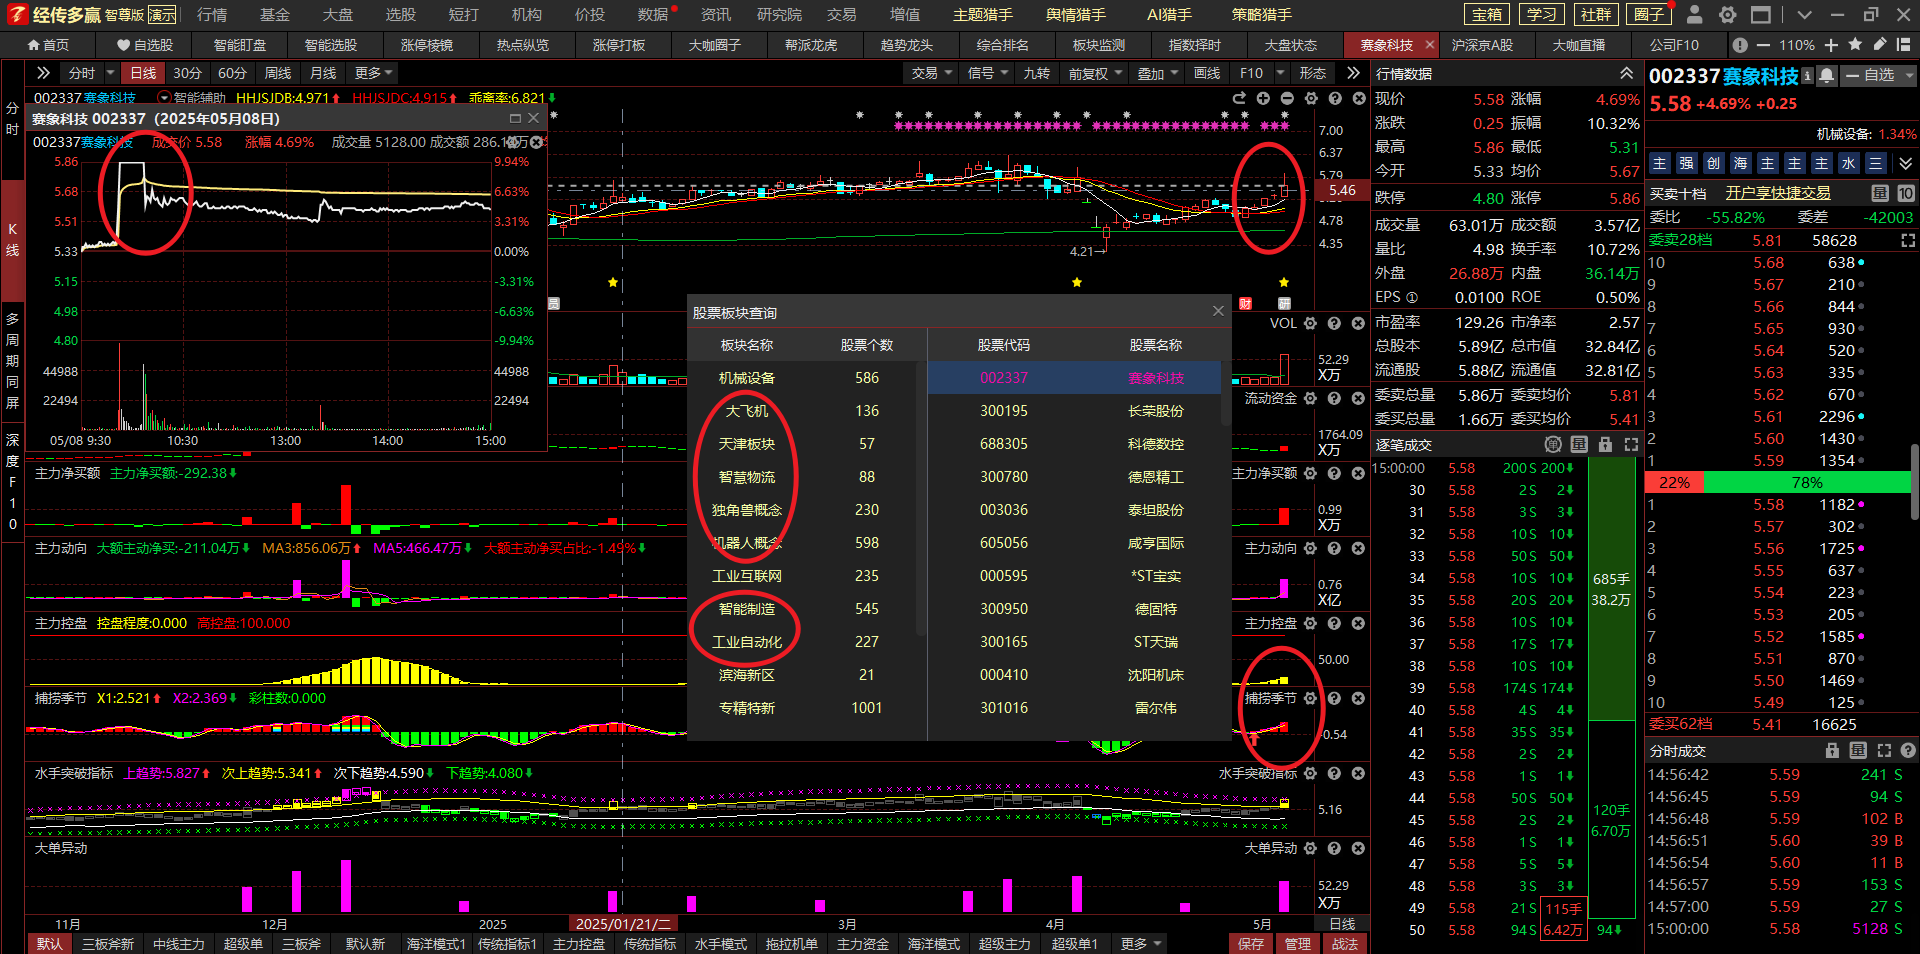Click the 22%/78% buy-sell ratio bar
Screen dimensions: 1920x954
1778,482
